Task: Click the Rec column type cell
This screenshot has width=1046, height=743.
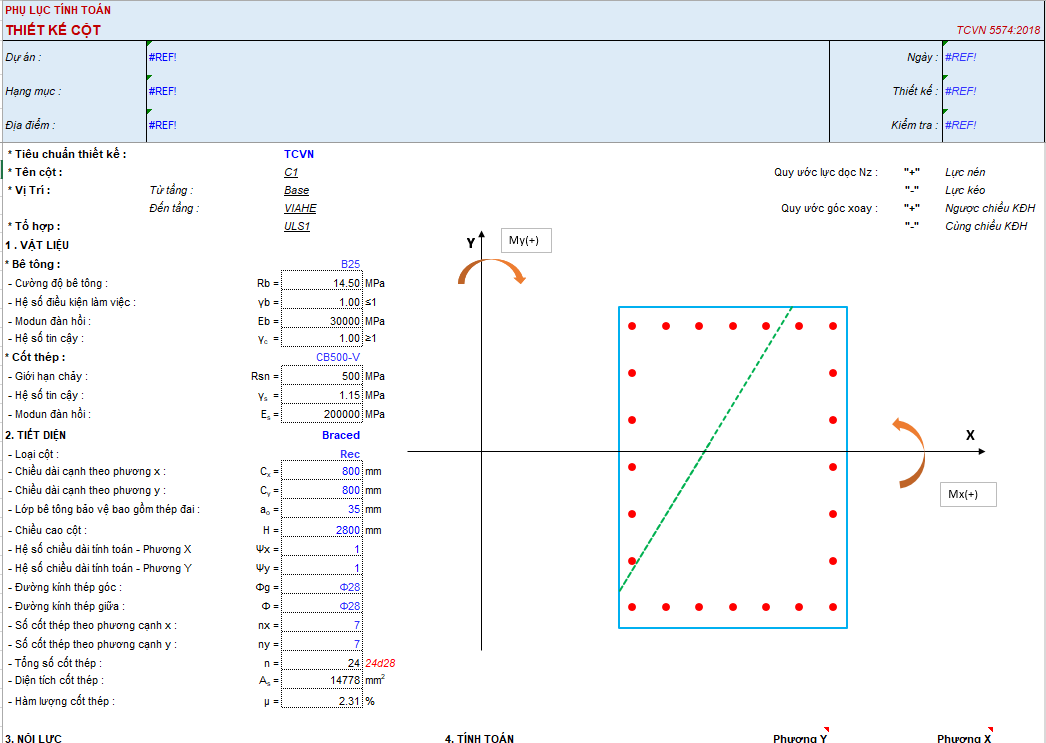Action: coord(350,454)
